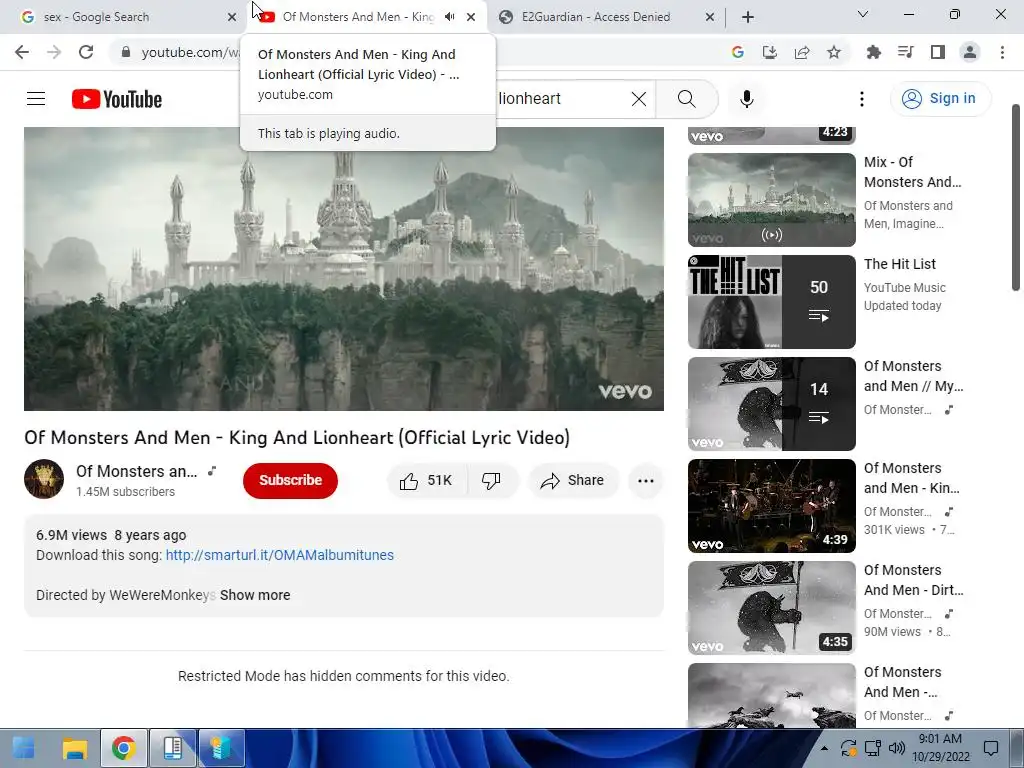The image size is (1024, 768).
Task: Share this page from the address bar
Action: point(802,52)
